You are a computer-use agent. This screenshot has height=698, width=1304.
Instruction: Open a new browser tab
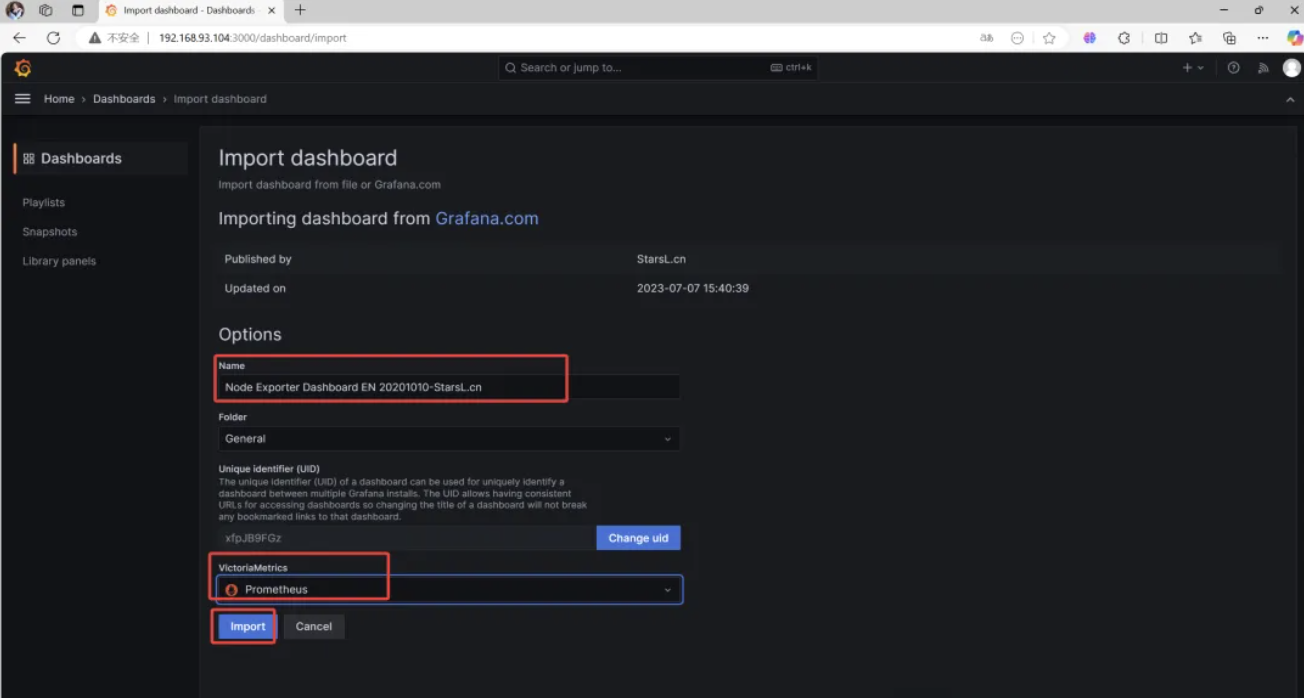click(x=300, y=10)
